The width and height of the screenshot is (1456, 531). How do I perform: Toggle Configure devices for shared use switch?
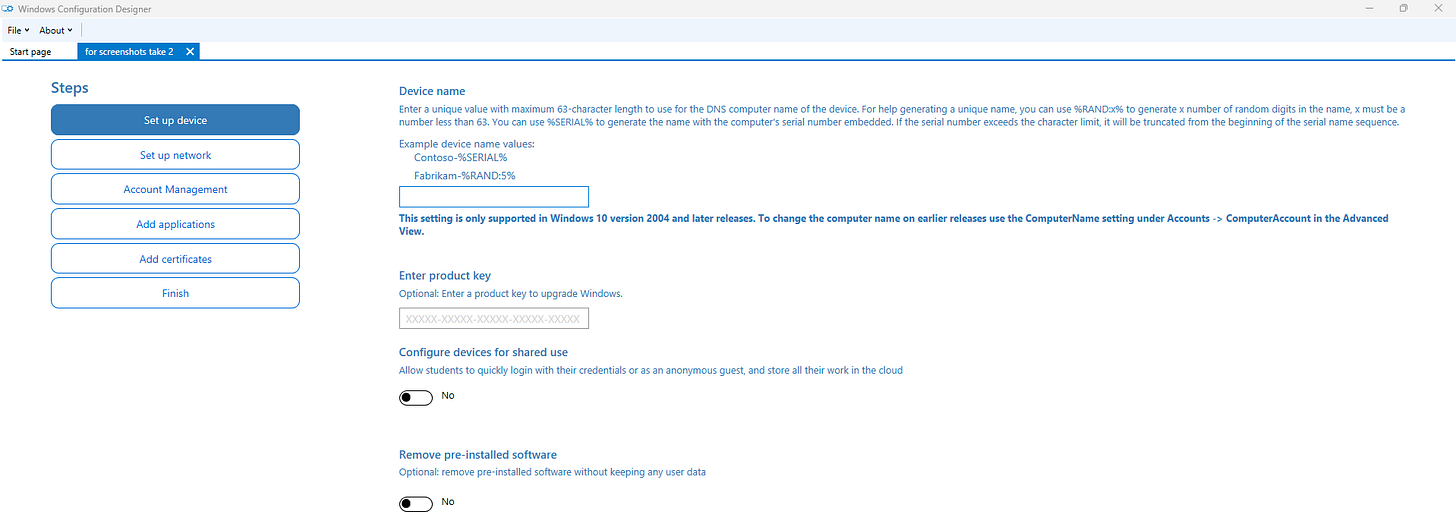tap(416, 397)
